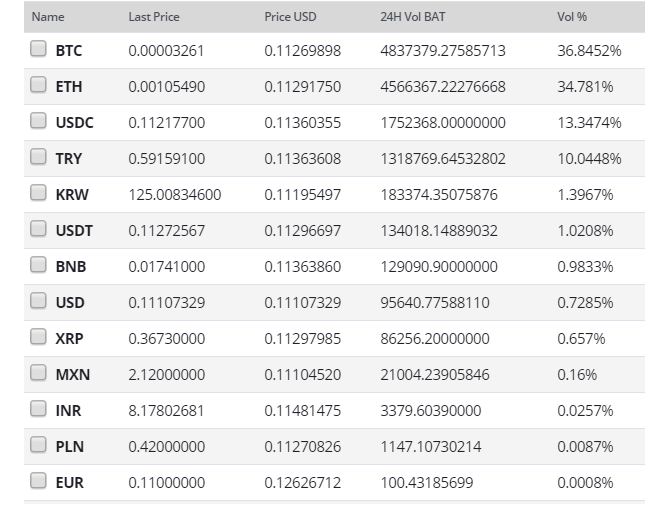The height and width of the screenshot is (517, 645).
Task: Check the BNB row checkbox
Action: tap(38, 264)
